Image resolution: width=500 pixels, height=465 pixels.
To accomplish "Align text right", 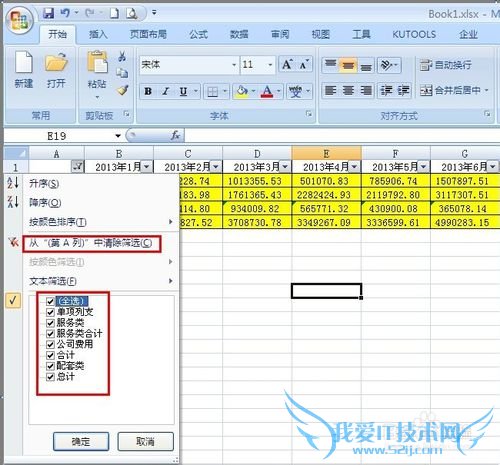I will [366, 90].
